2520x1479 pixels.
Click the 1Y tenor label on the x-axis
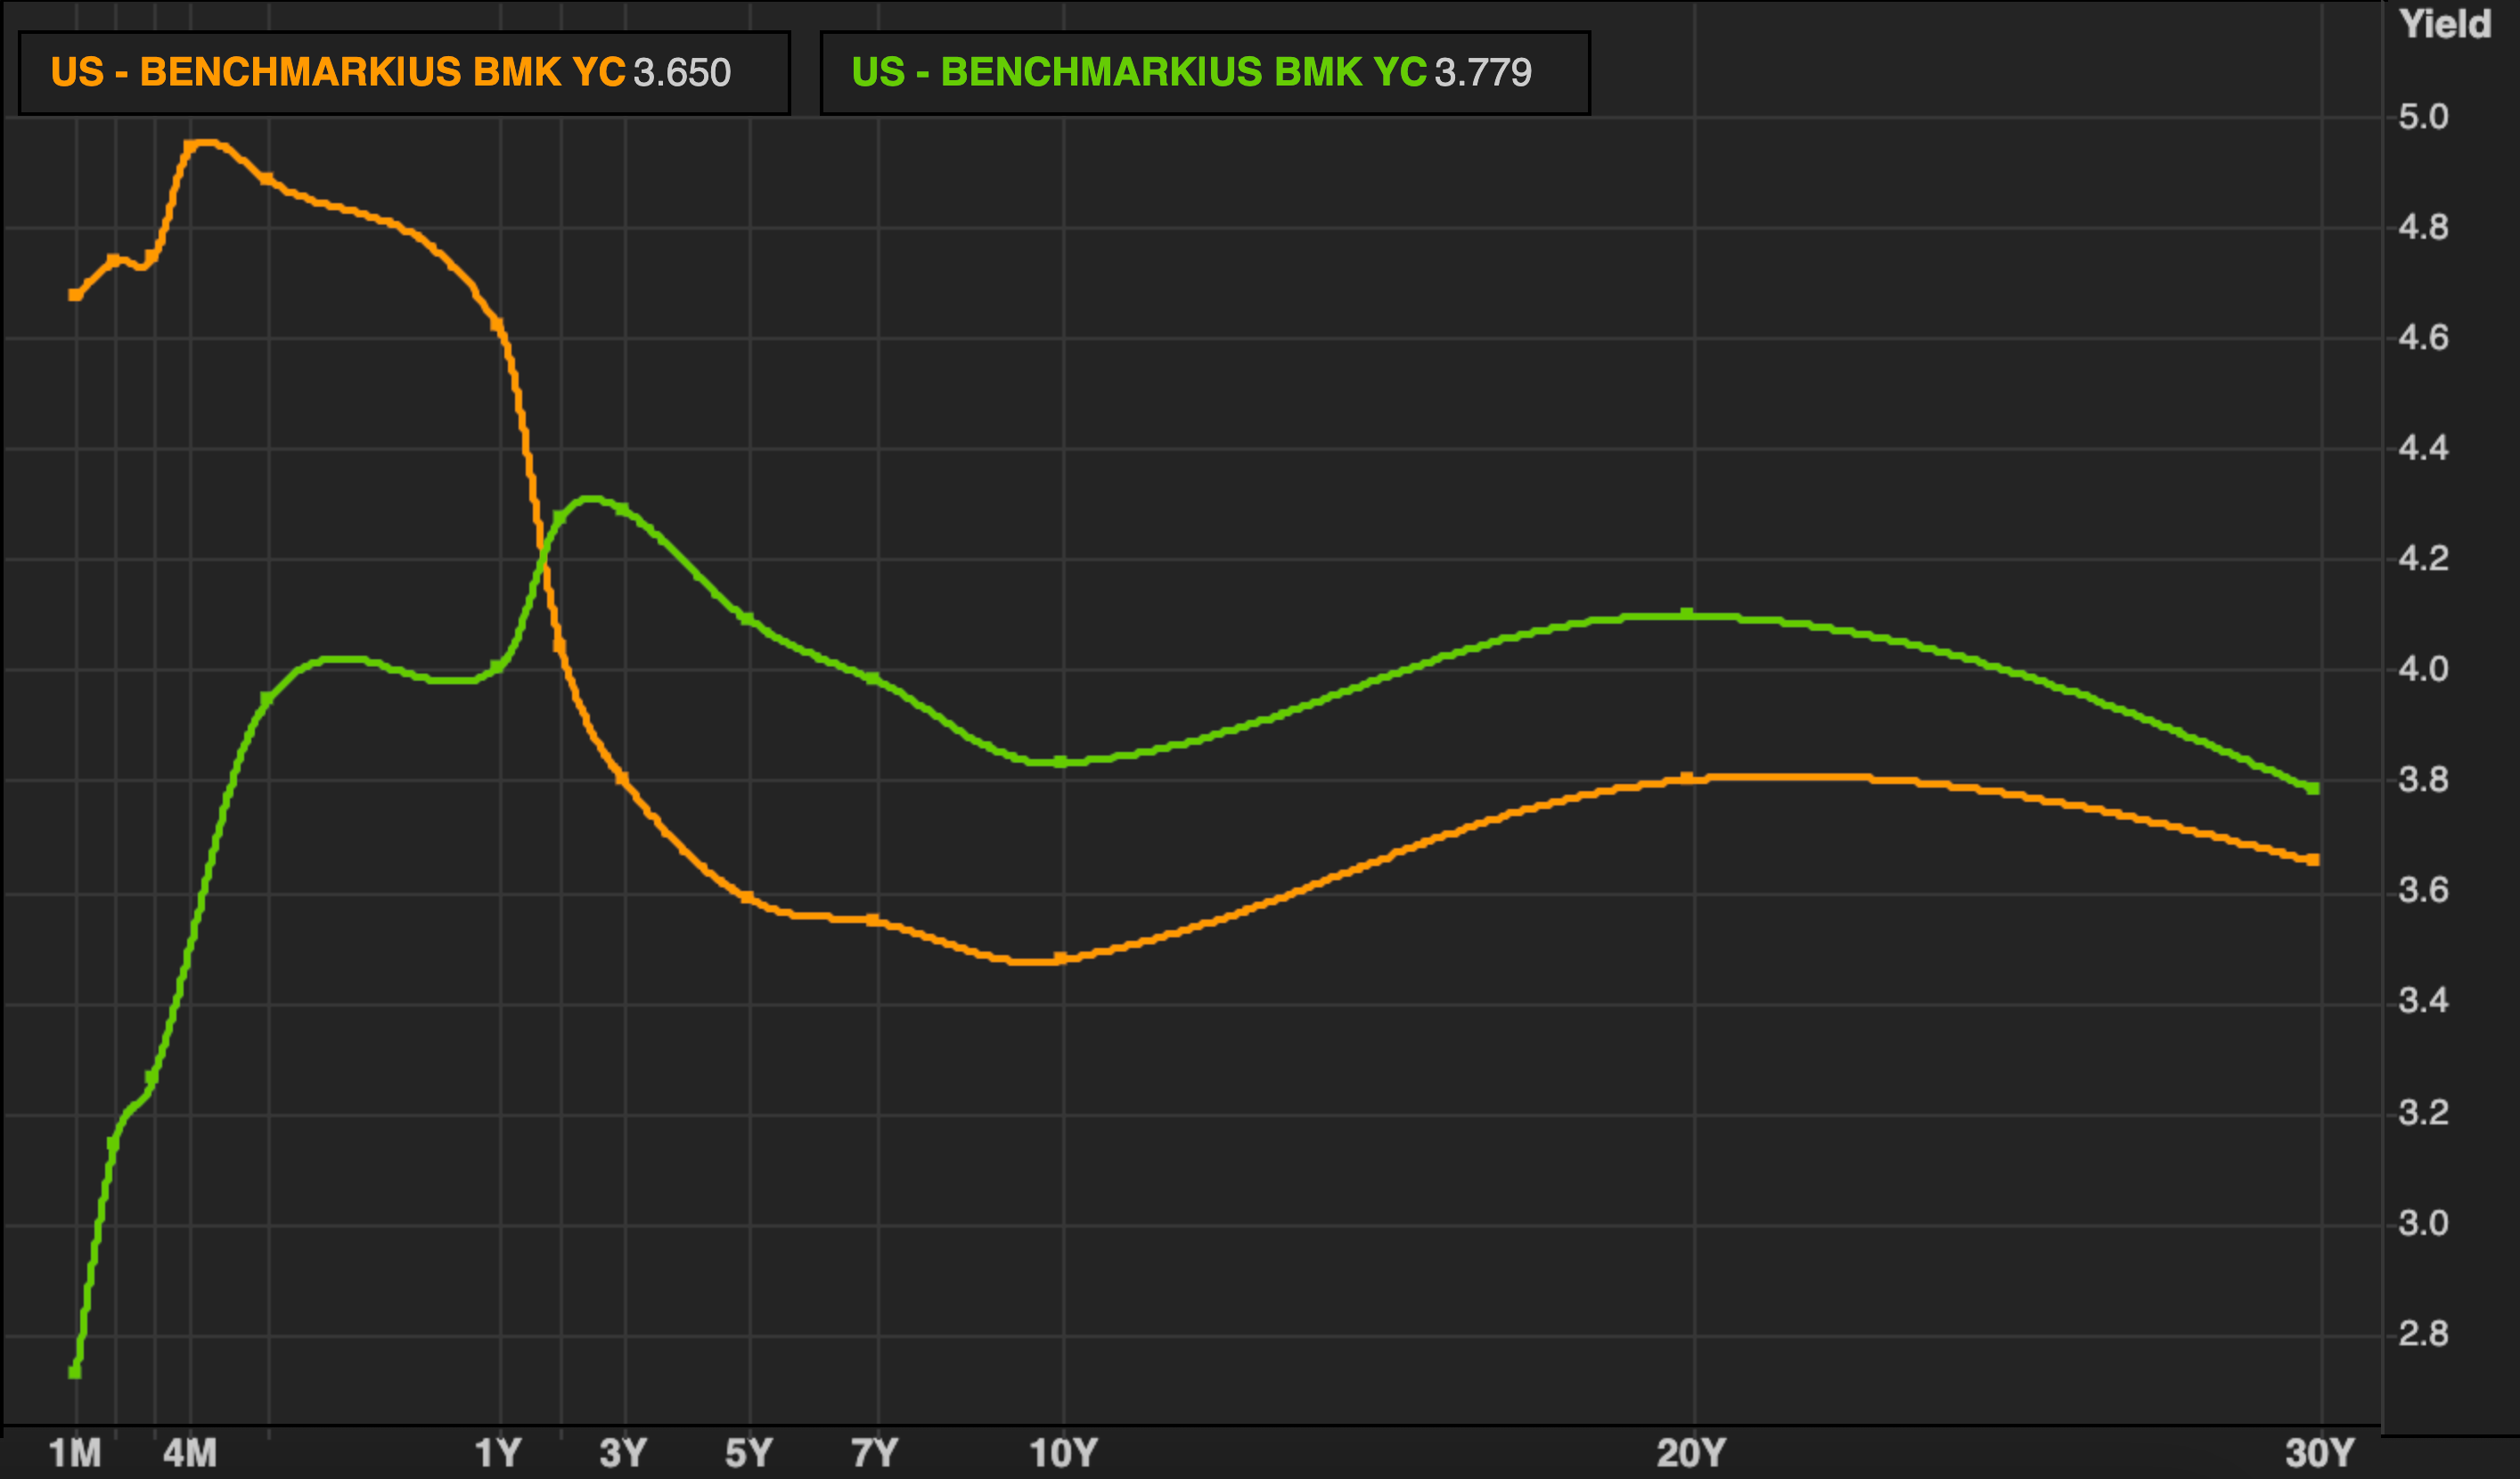tap(498, 1452)
